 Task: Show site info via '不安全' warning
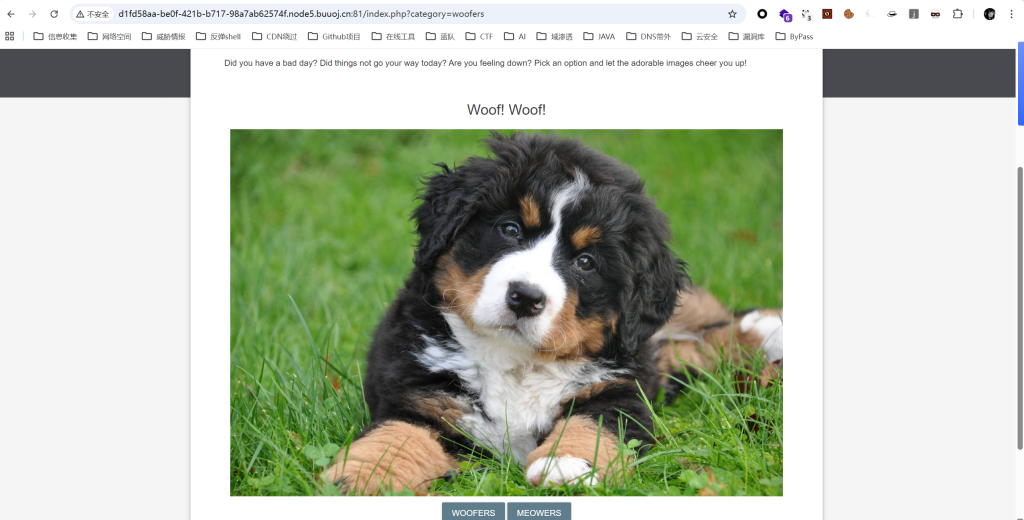[x=93, y=14]
